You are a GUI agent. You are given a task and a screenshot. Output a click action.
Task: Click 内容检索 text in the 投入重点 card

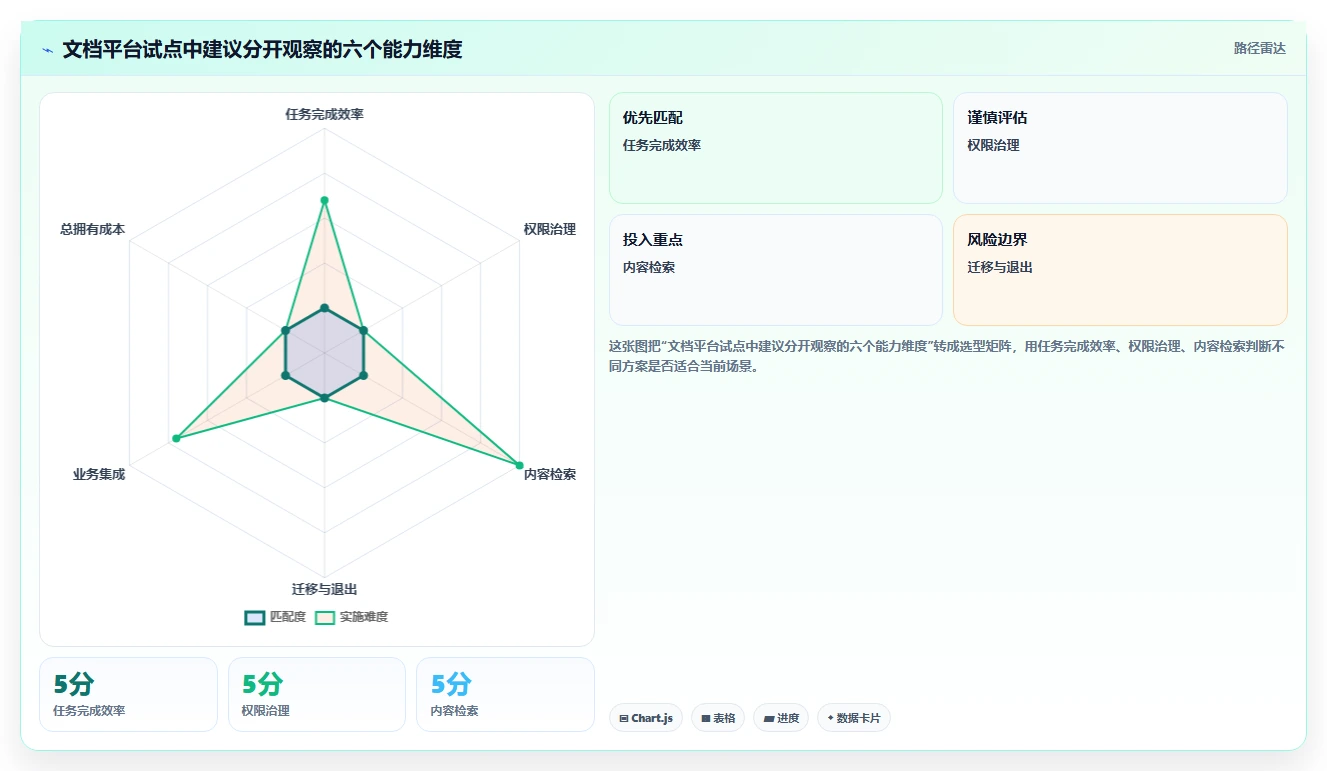tap(649, 267)
